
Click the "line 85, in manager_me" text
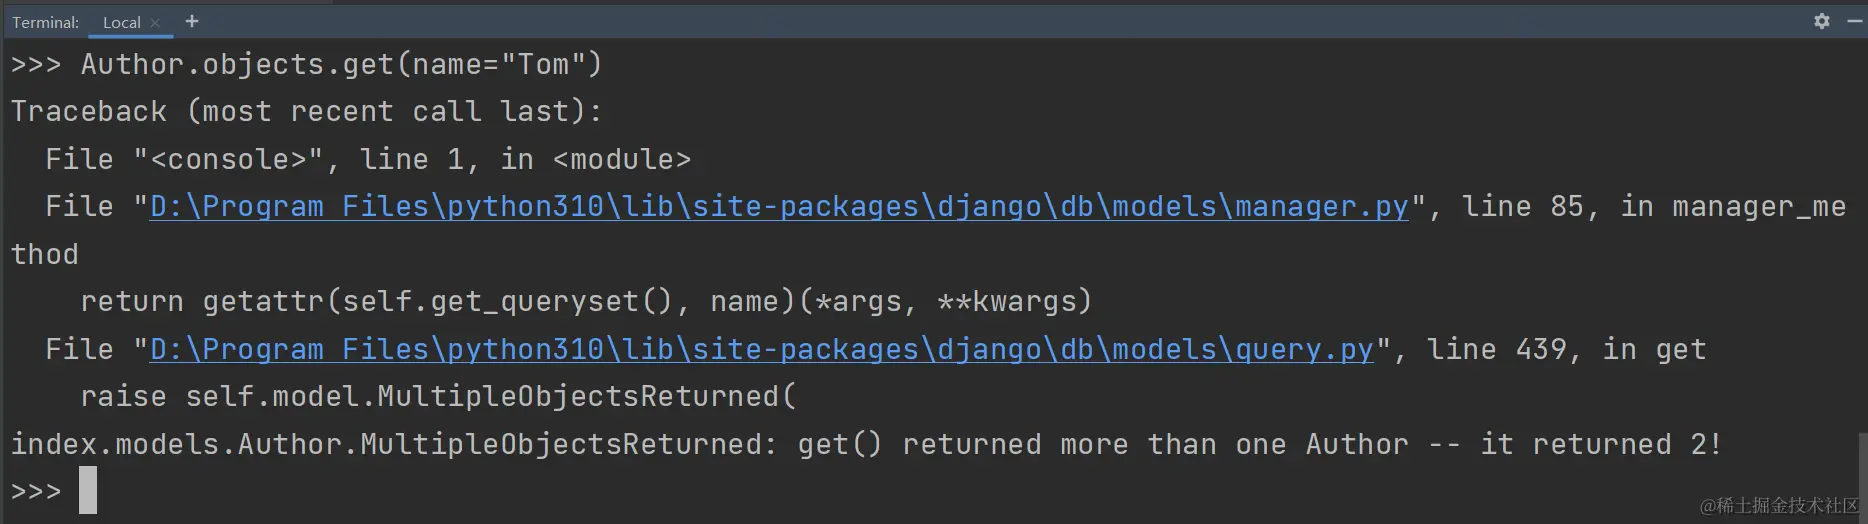click(x=1653, y=206)
